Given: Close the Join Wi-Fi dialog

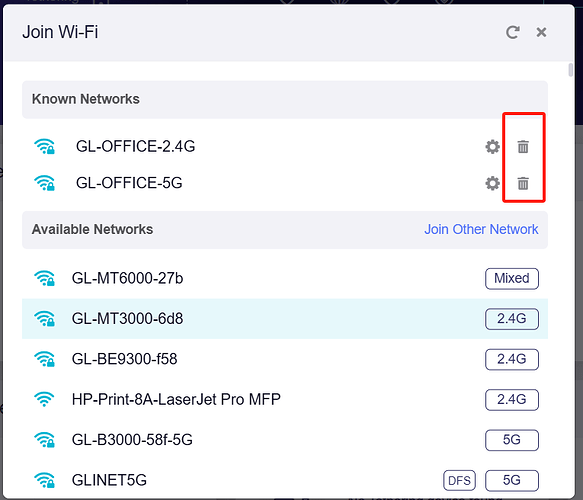Looking at the screenshot, I should (x=541, y=32).
